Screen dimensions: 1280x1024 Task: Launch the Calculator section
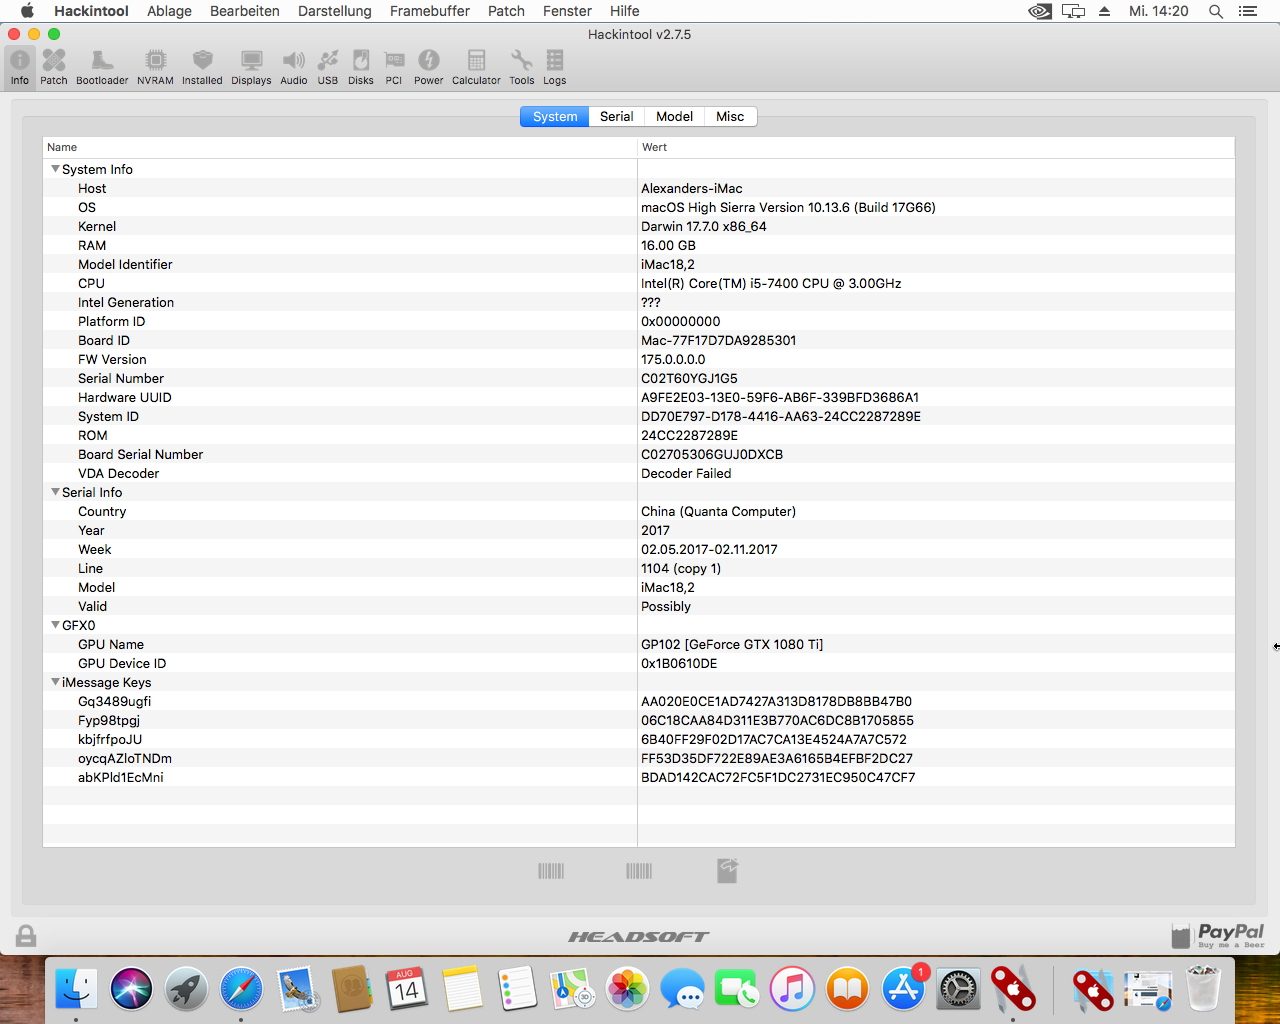click(476, 67)
